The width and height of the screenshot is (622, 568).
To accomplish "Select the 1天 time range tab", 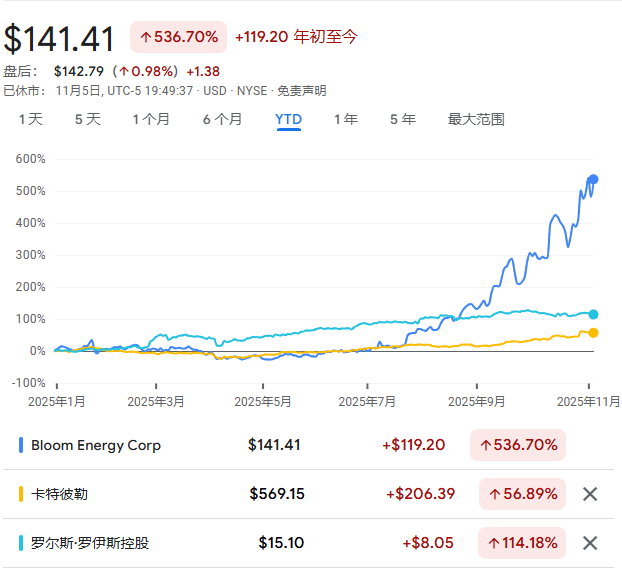I will click(31, 120).
